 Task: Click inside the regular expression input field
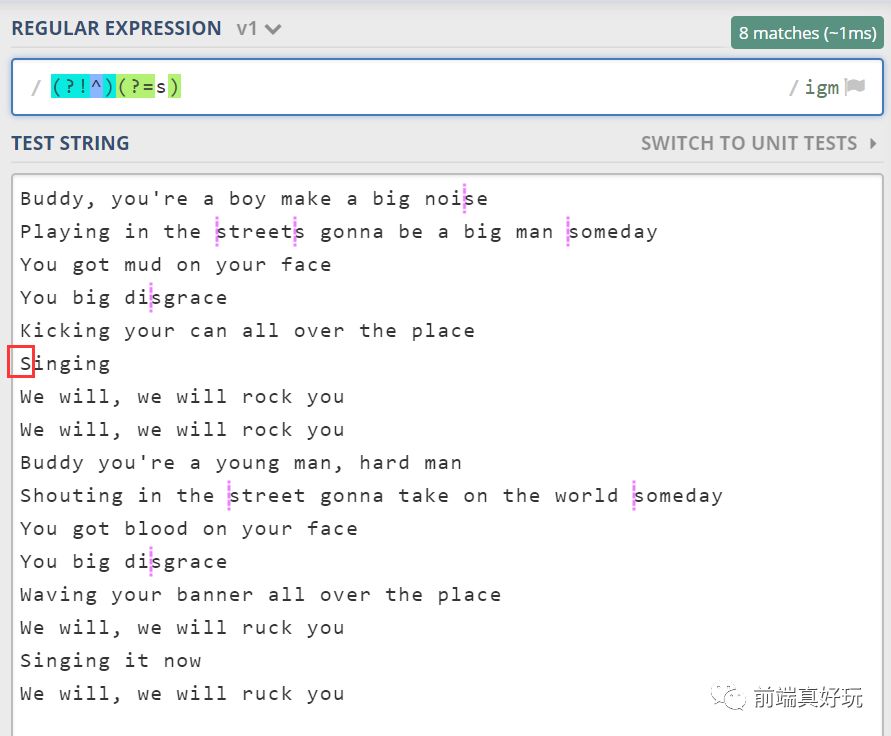[x=447, y=87]
